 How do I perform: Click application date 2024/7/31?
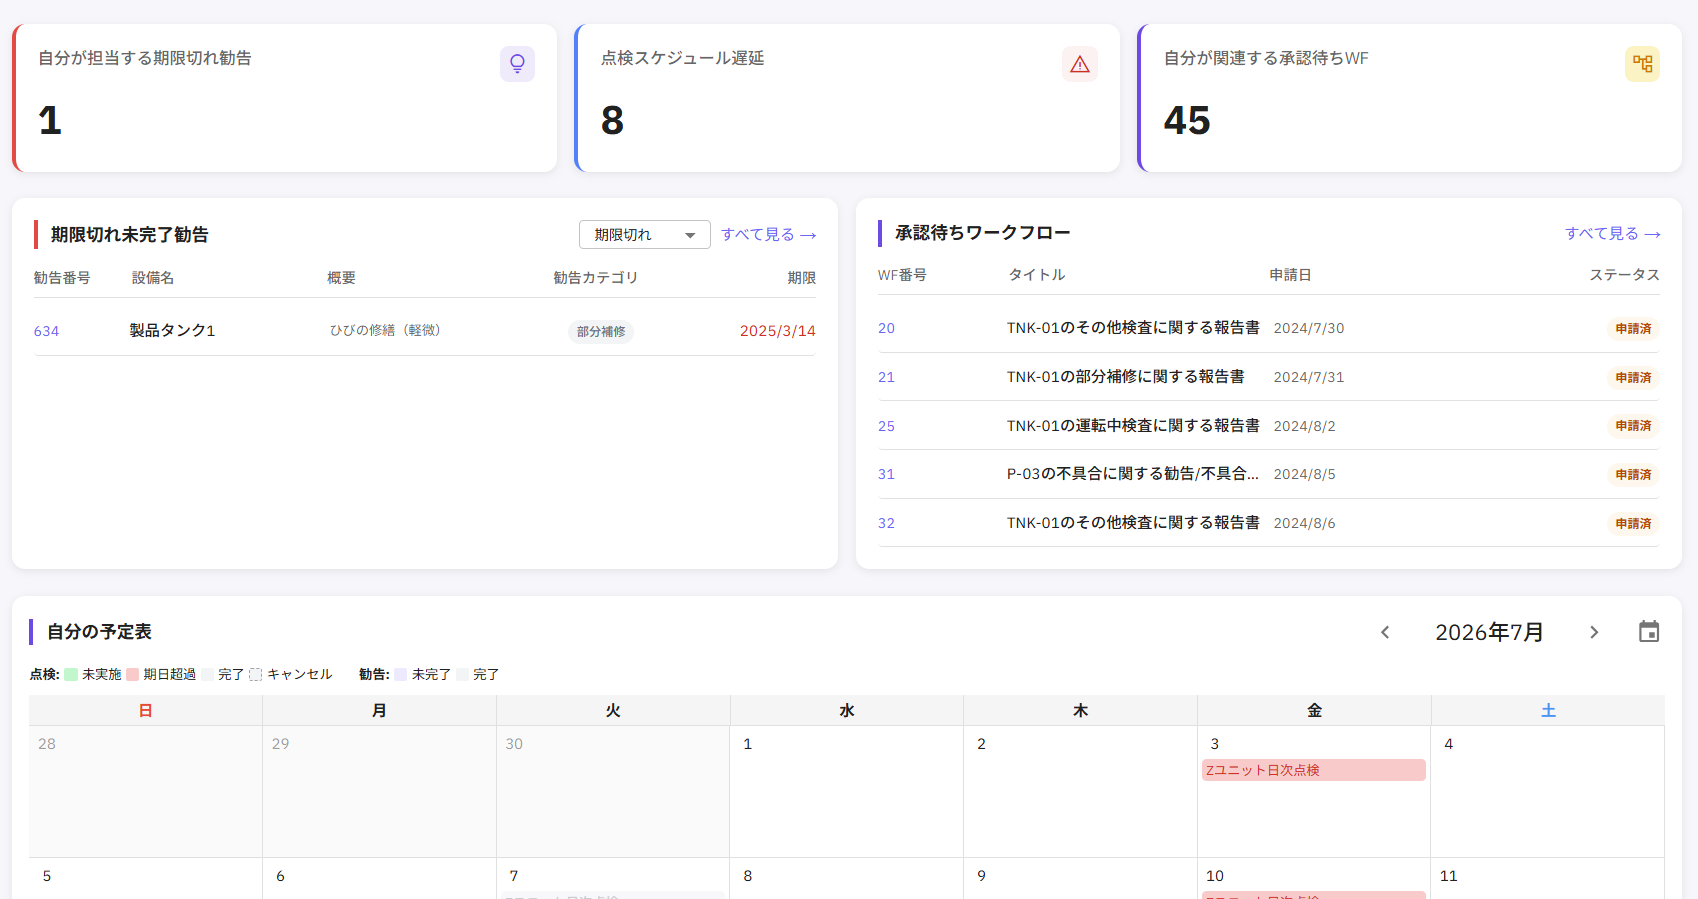click(1308, 377)
